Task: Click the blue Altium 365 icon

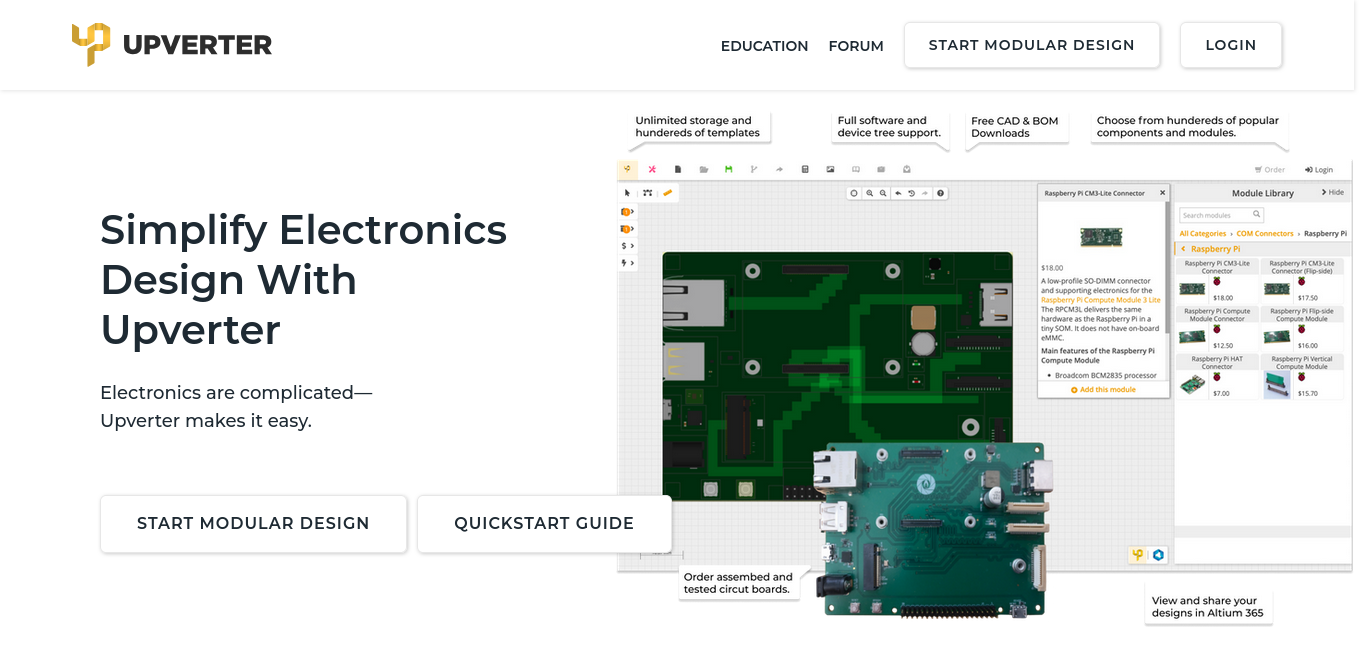Action: (x=1158, y=555)
